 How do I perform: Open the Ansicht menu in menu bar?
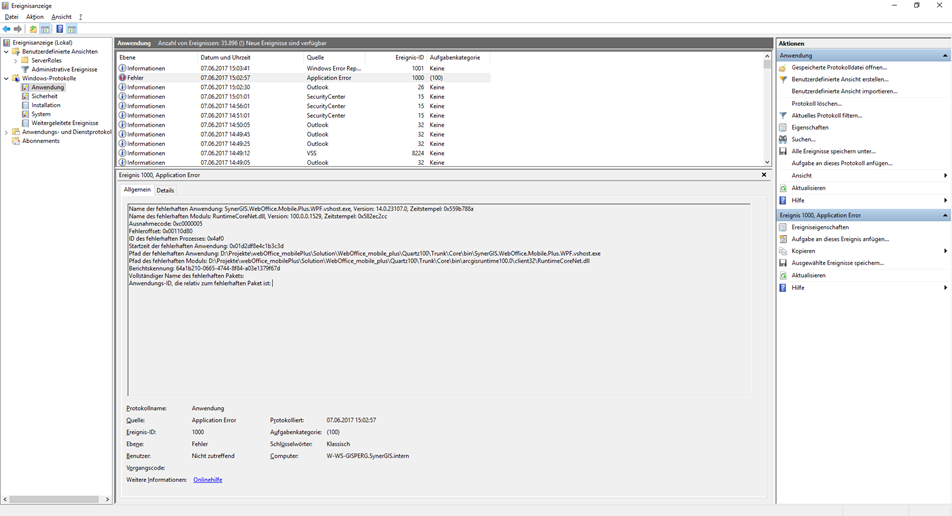[61, 17]
